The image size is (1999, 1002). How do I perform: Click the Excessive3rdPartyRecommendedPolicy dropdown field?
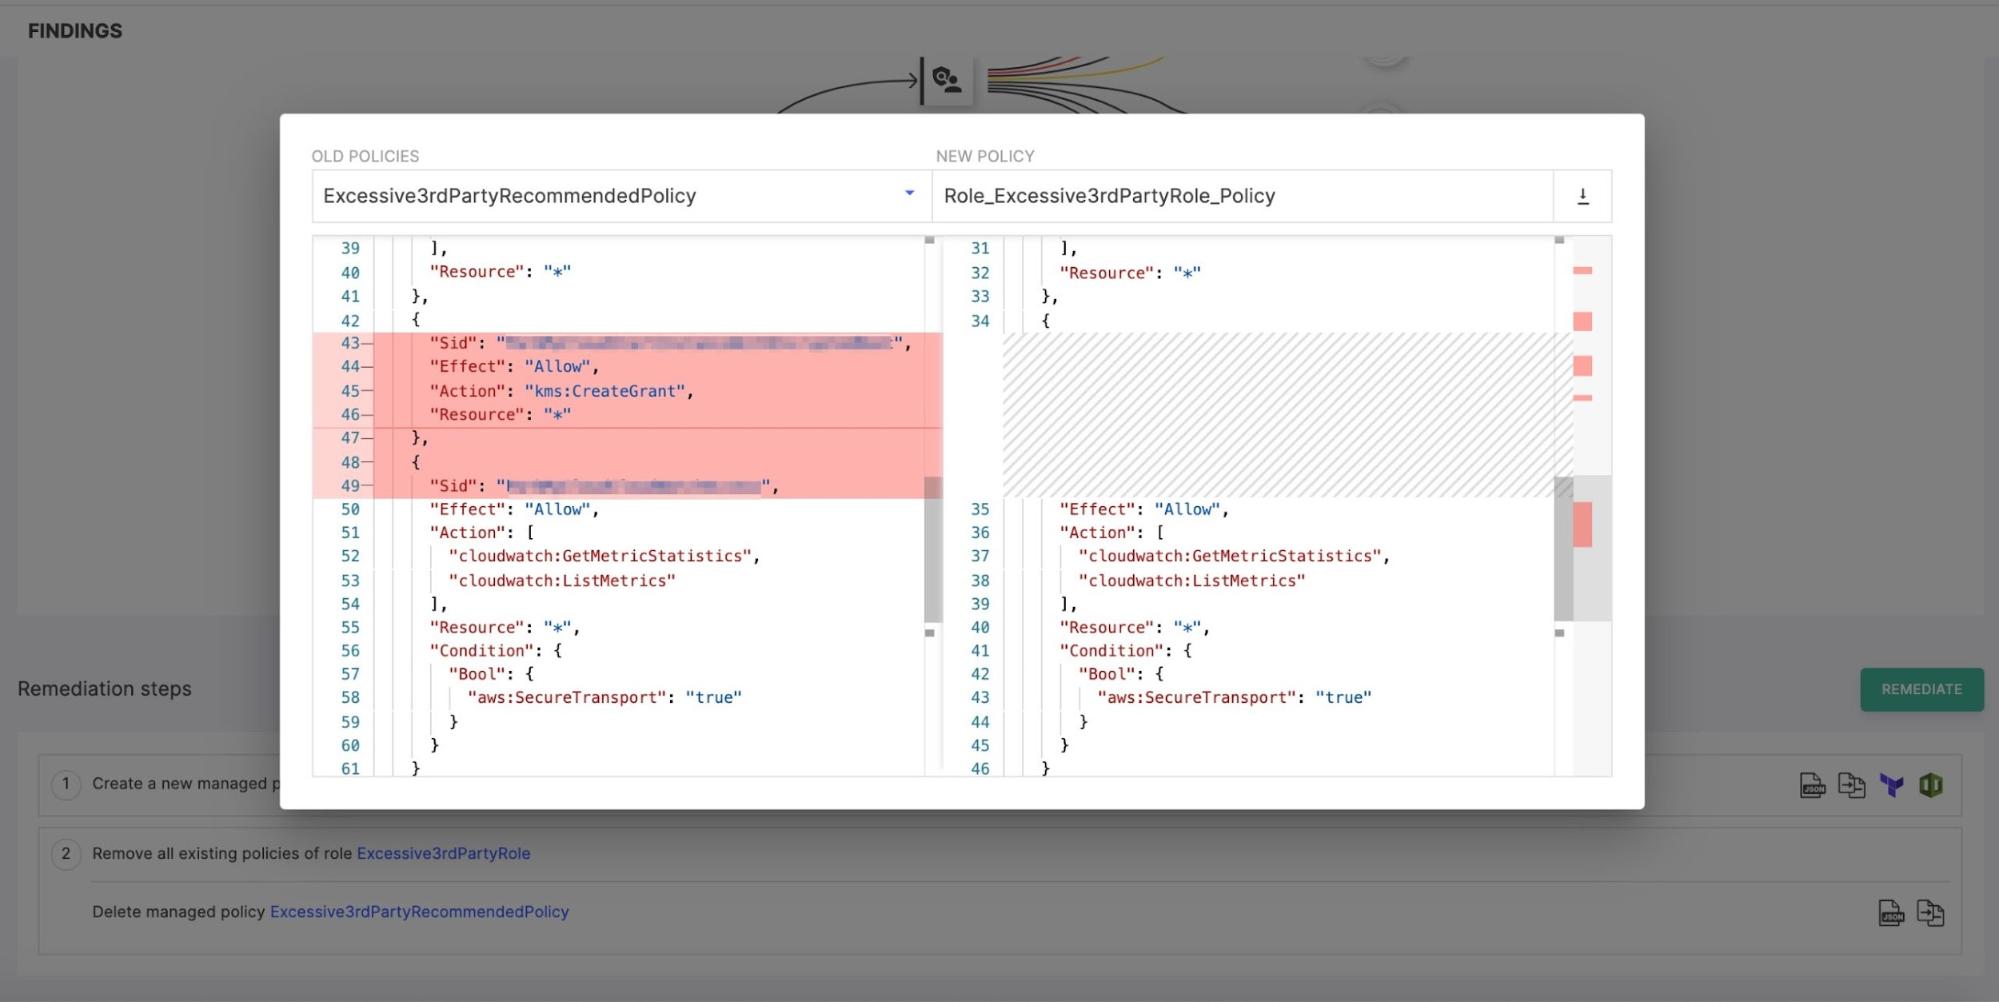tap(621, 196)
